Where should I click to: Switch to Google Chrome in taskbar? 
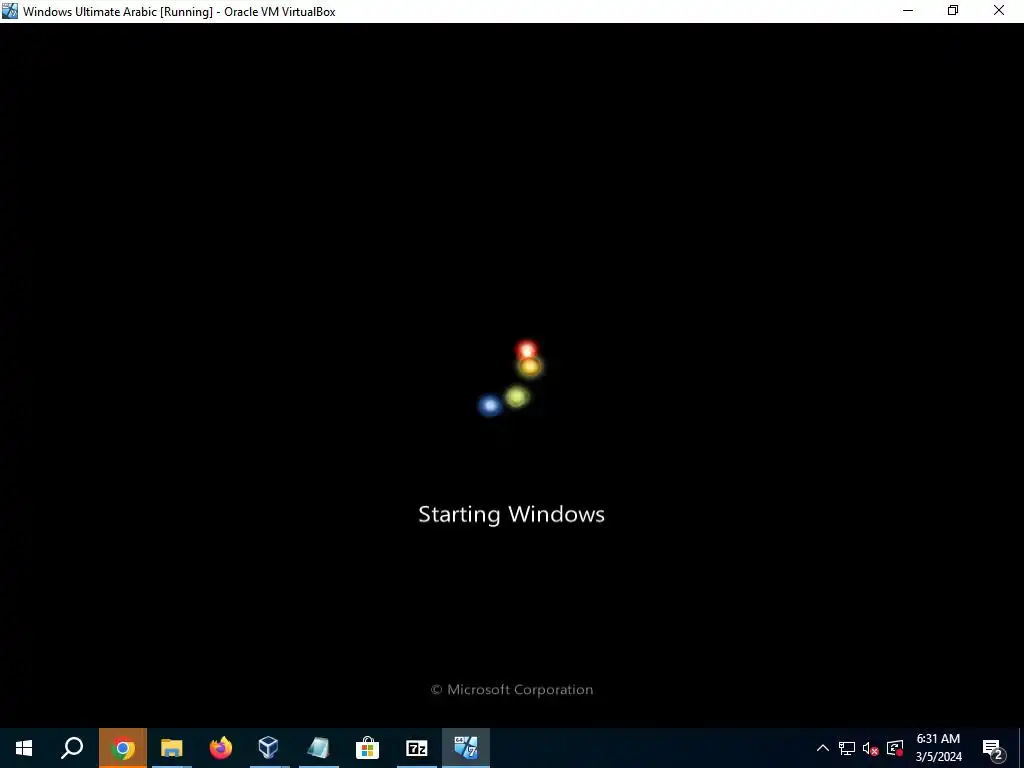point(123,748)
